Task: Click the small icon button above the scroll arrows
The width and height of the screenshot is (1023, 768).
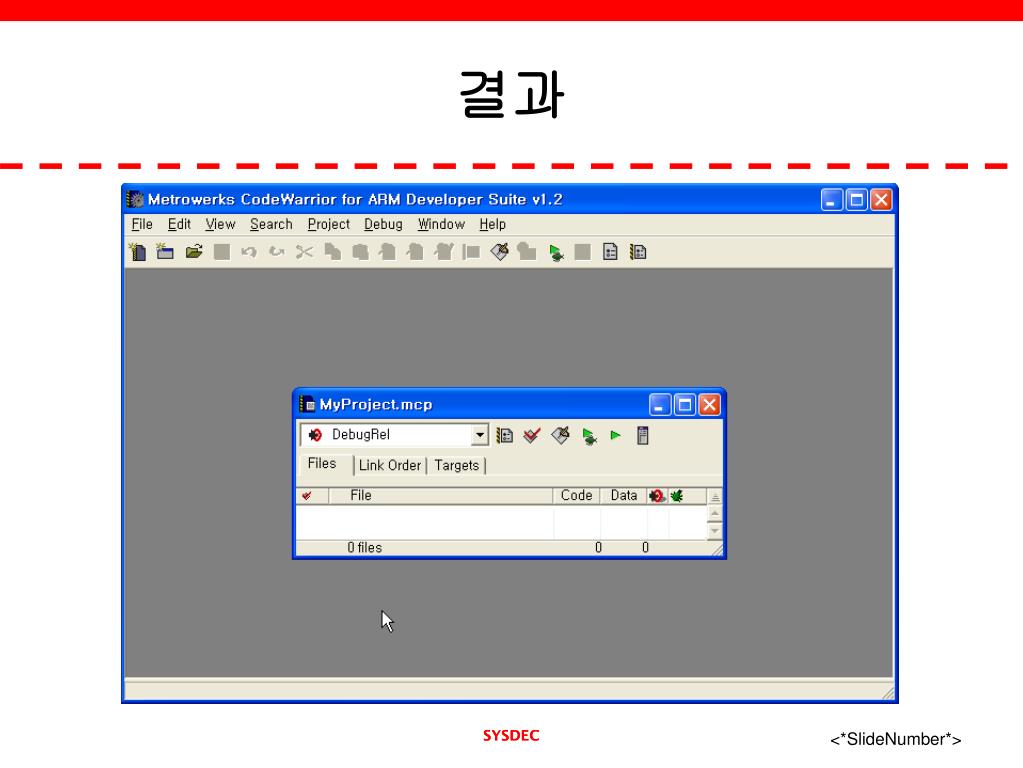Action: pyautogui.click(x=715, y=497)
